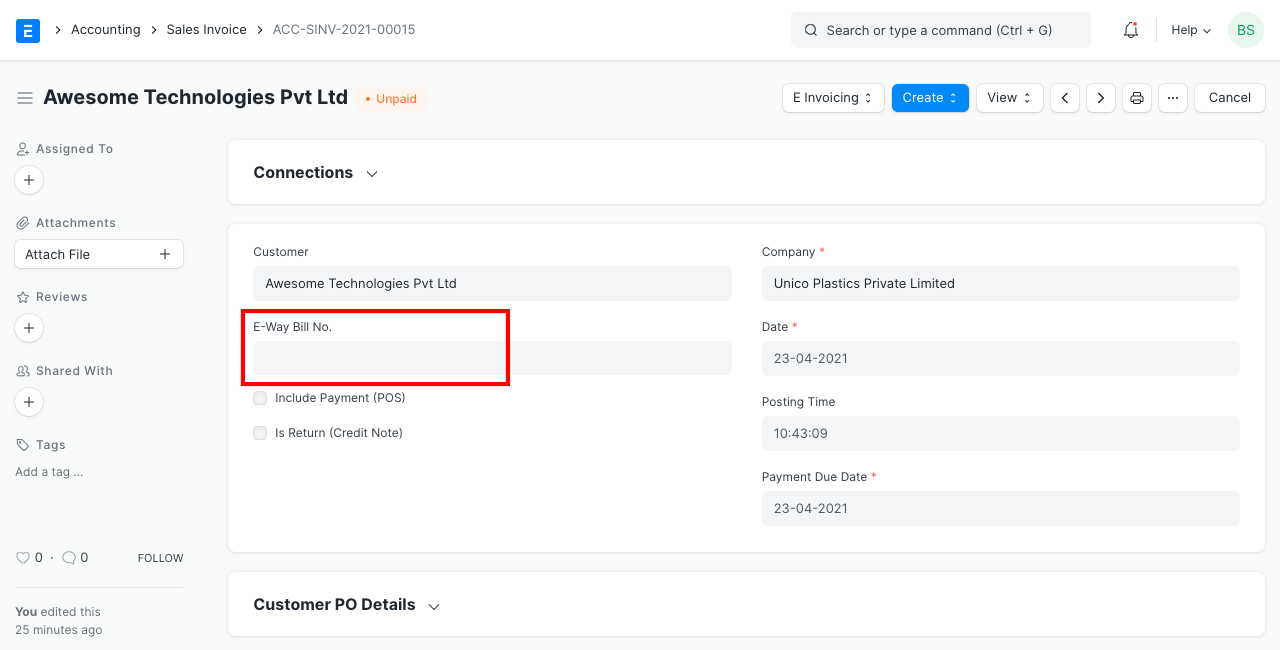Click the Cancel button
Image resolution: width=1280 pixels, height=650 pixels.
click(1229, 97)
